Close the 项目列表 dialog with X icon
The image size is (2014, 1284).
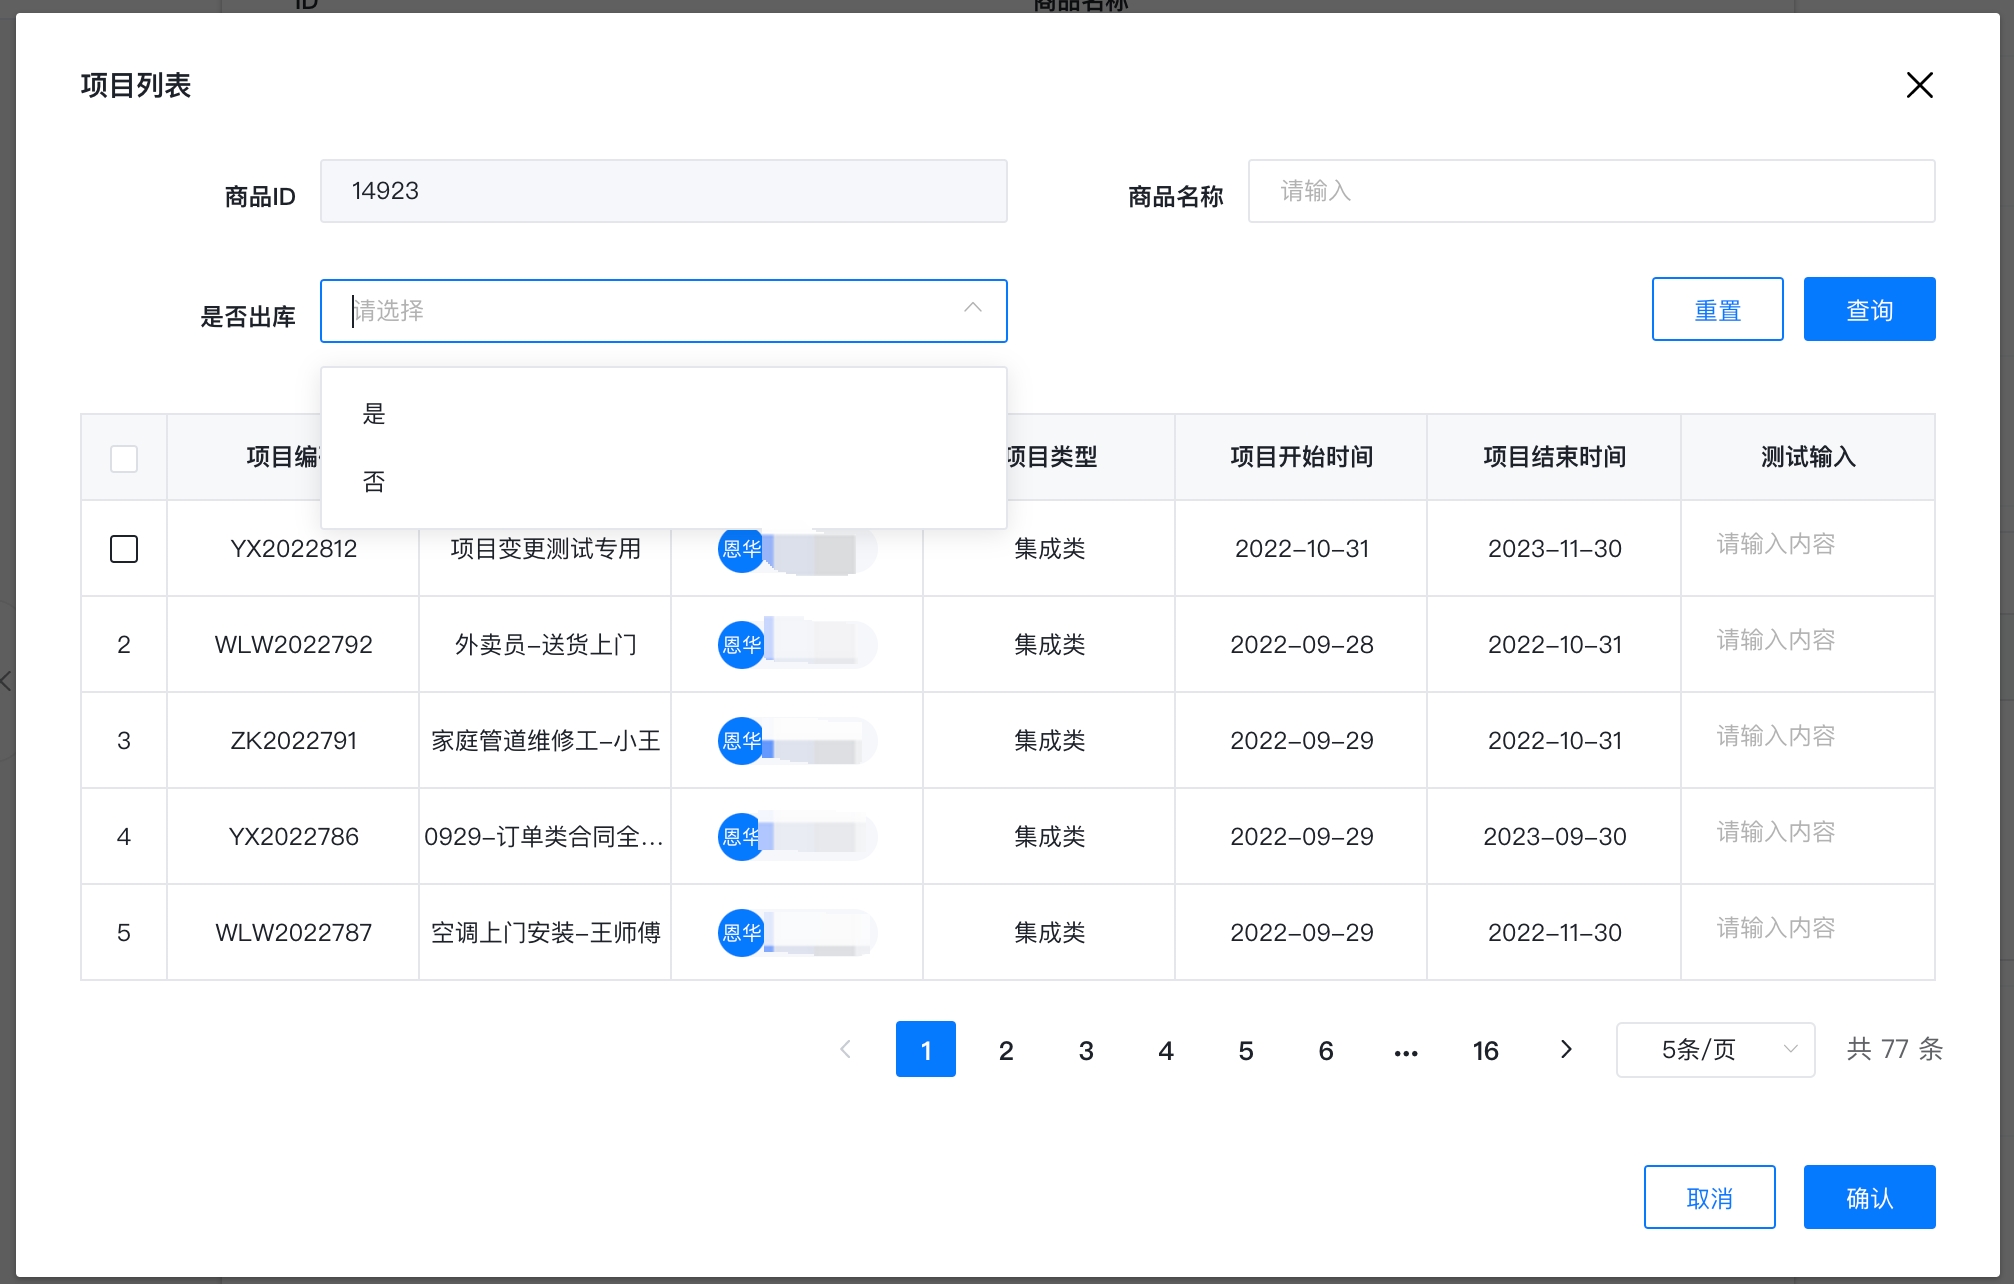pyautogui.click(x=1919, y=85)
